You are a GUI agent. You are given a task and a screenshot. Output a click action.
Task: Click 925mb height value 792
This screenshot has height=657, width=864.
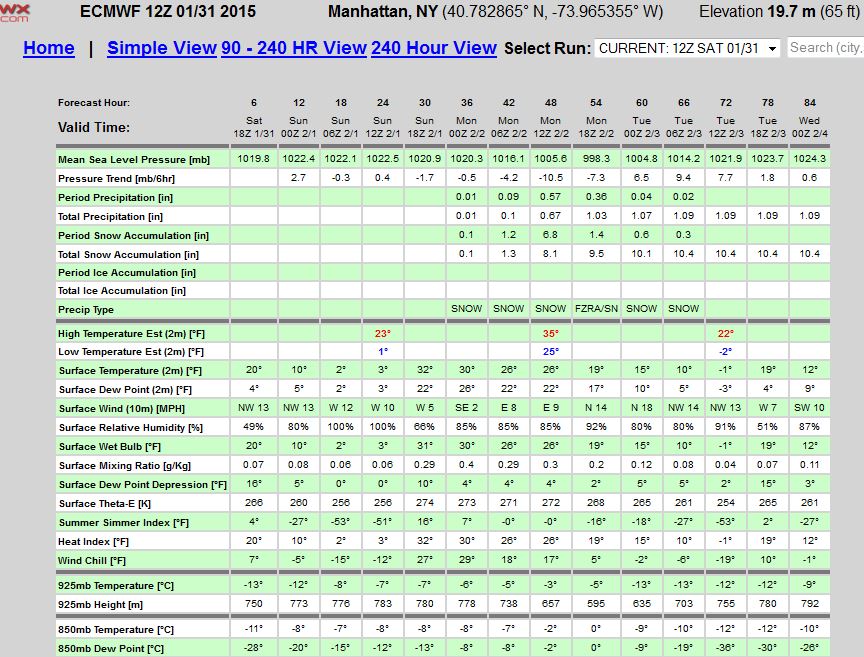click(x=809, y=604)
